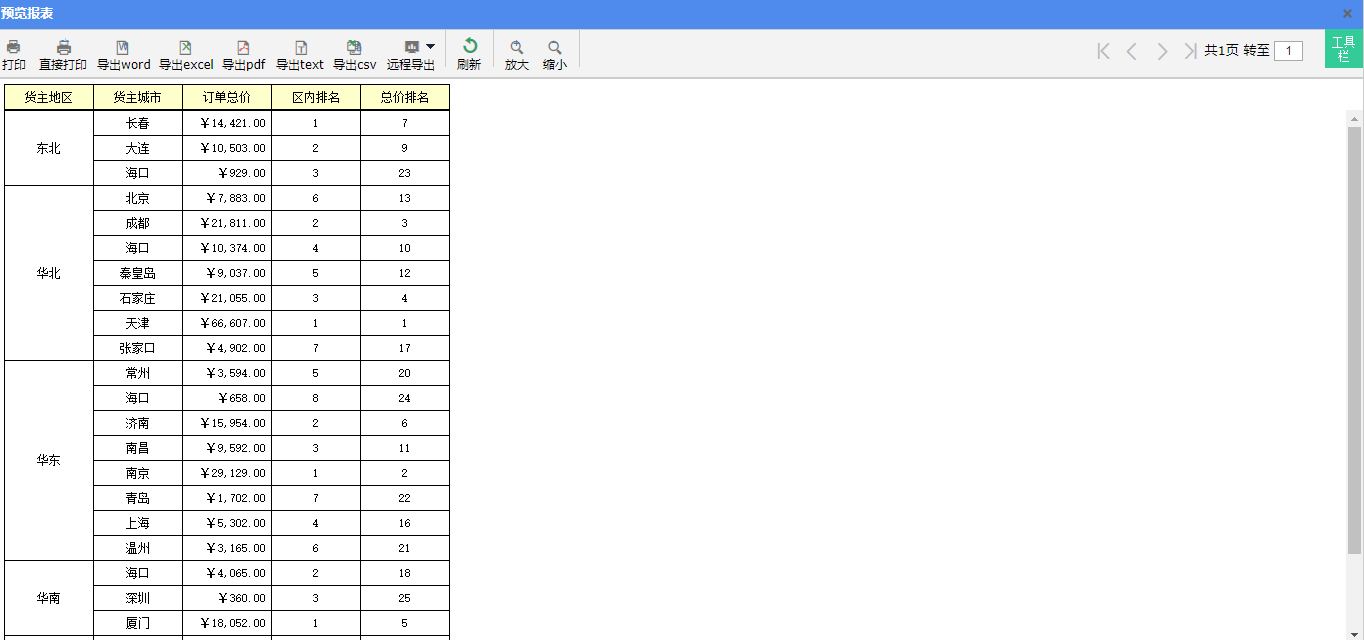Click the ￥15,954.00 price cell
Viewport: 1364px width, 640px height.
pyautogui.click(x=227, y=423)
